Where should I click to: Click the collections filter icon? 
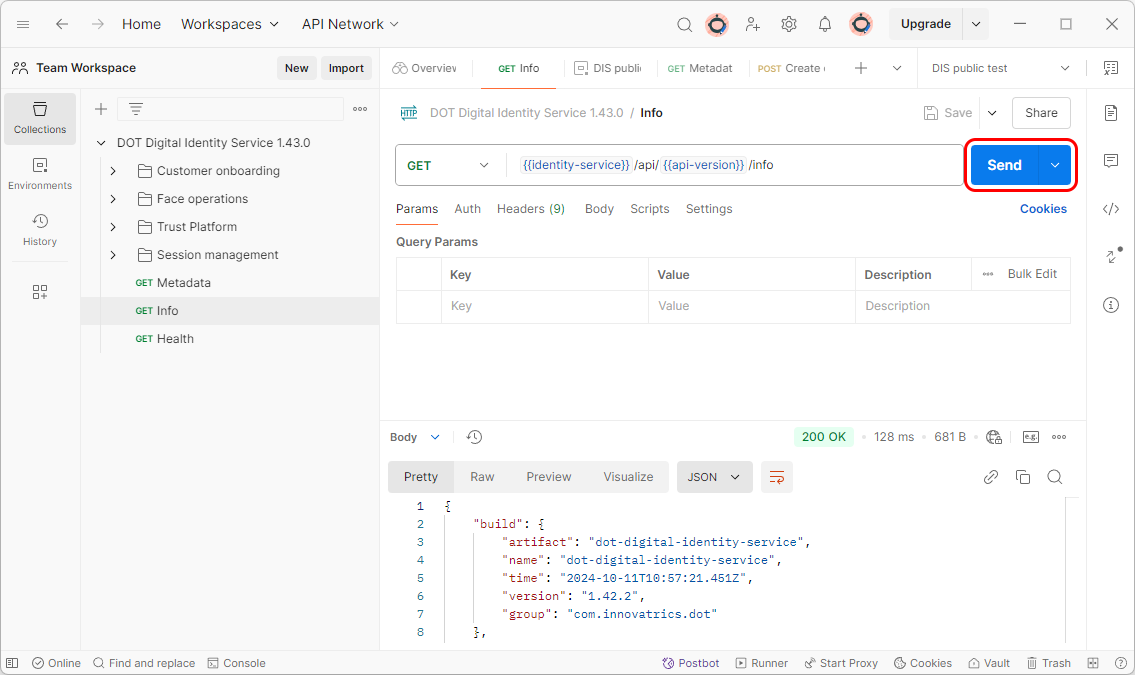(x=135, y=109)
